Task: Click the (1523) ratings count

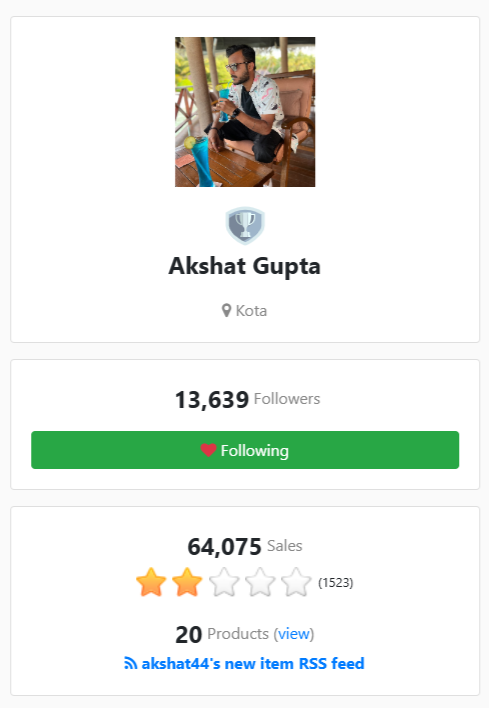Action: pyautogui.click(x=335, y=582)
